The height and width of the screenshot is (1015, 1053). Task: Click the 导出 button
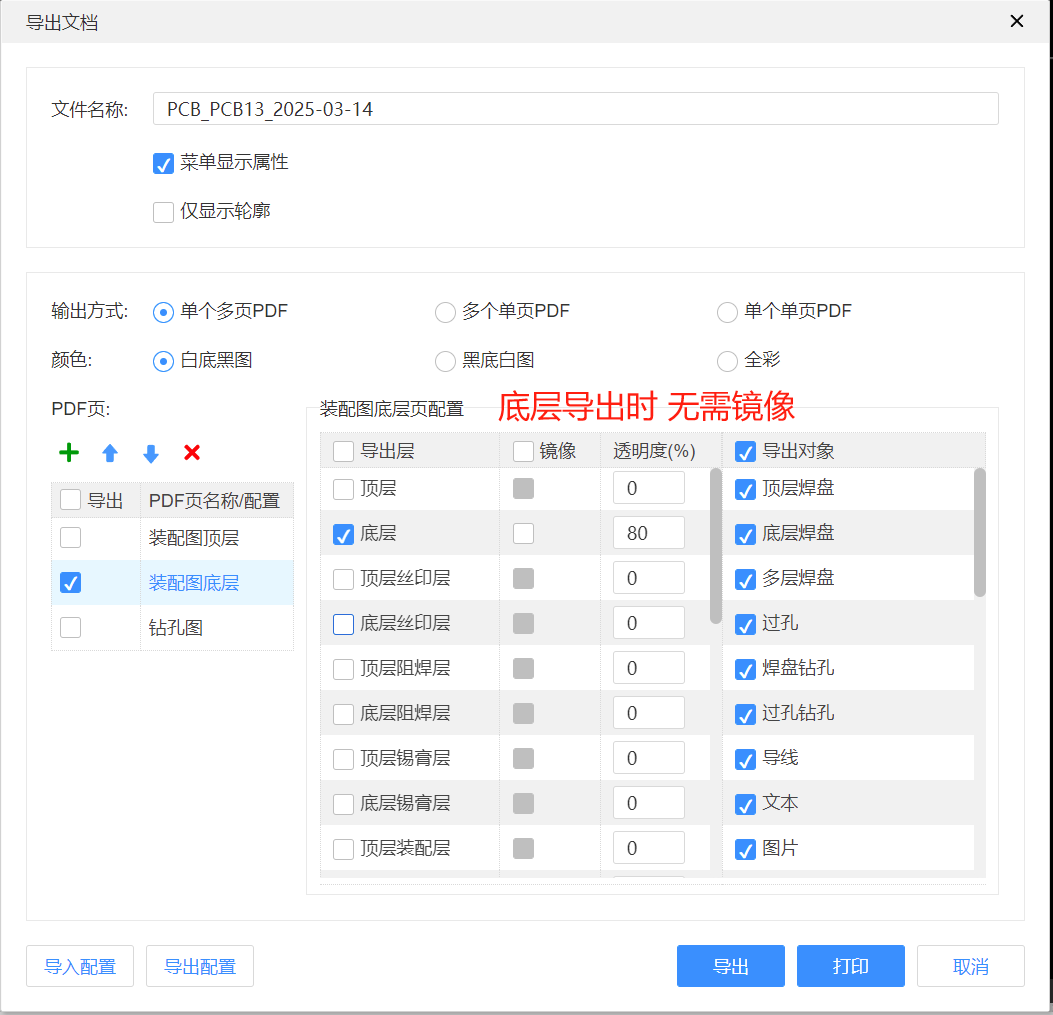(730, 966)
